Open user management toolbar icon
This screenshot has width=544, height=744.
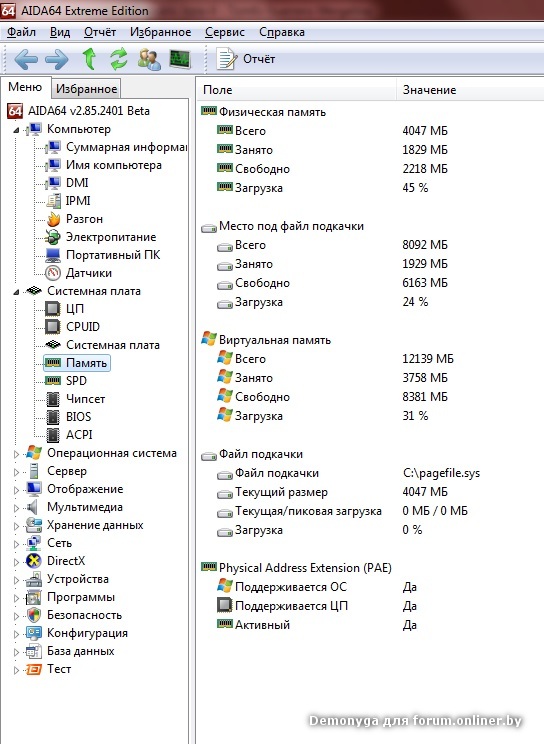(x=149, y=59)
